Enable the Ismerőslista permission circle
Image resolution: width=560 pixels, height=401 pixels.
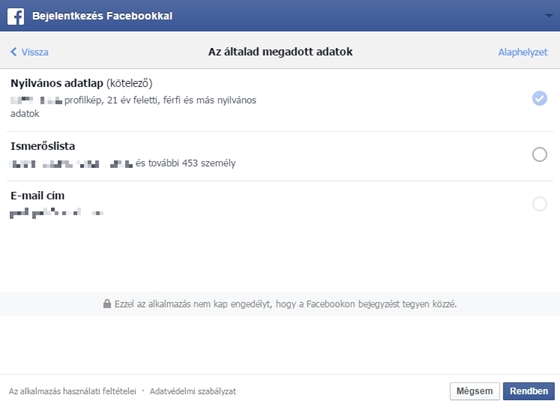[x=539, y=154]
